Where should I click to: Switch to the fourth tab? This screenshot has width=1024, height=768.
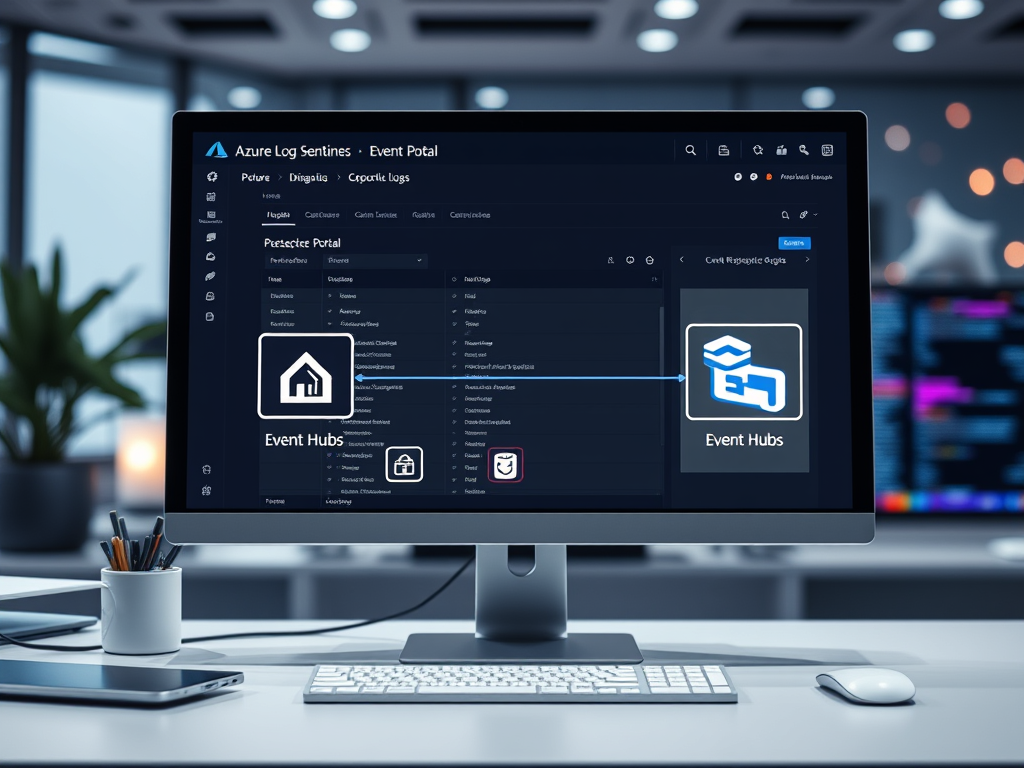point(423,215)
